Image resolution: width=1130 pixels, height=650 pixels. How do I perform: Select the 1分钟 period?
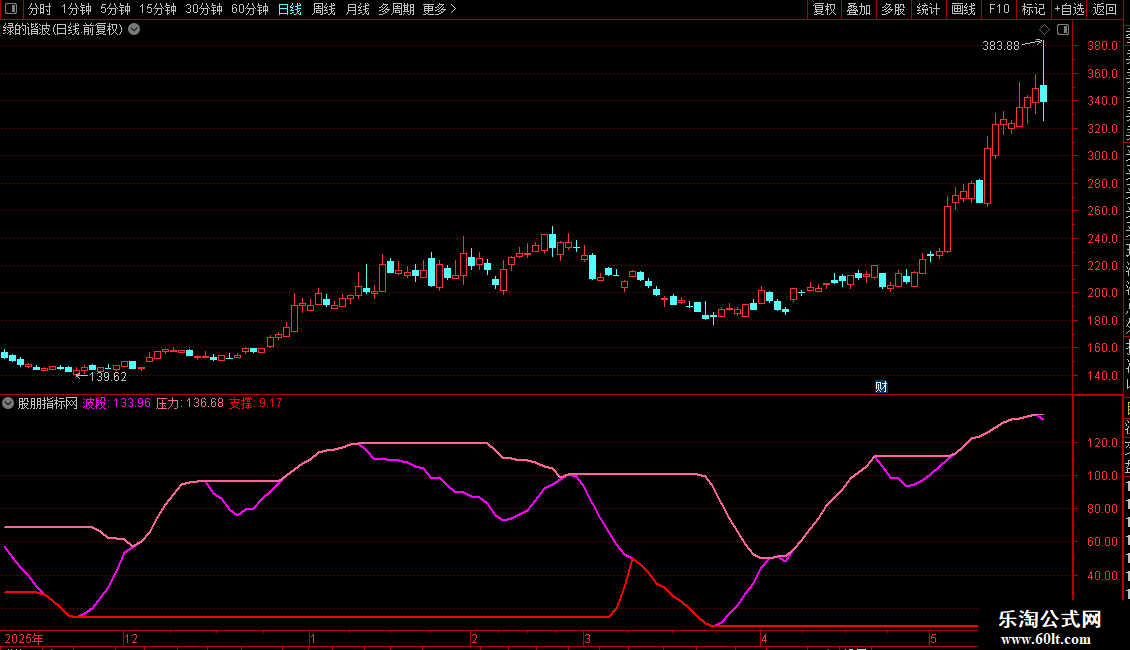point(76,9)
